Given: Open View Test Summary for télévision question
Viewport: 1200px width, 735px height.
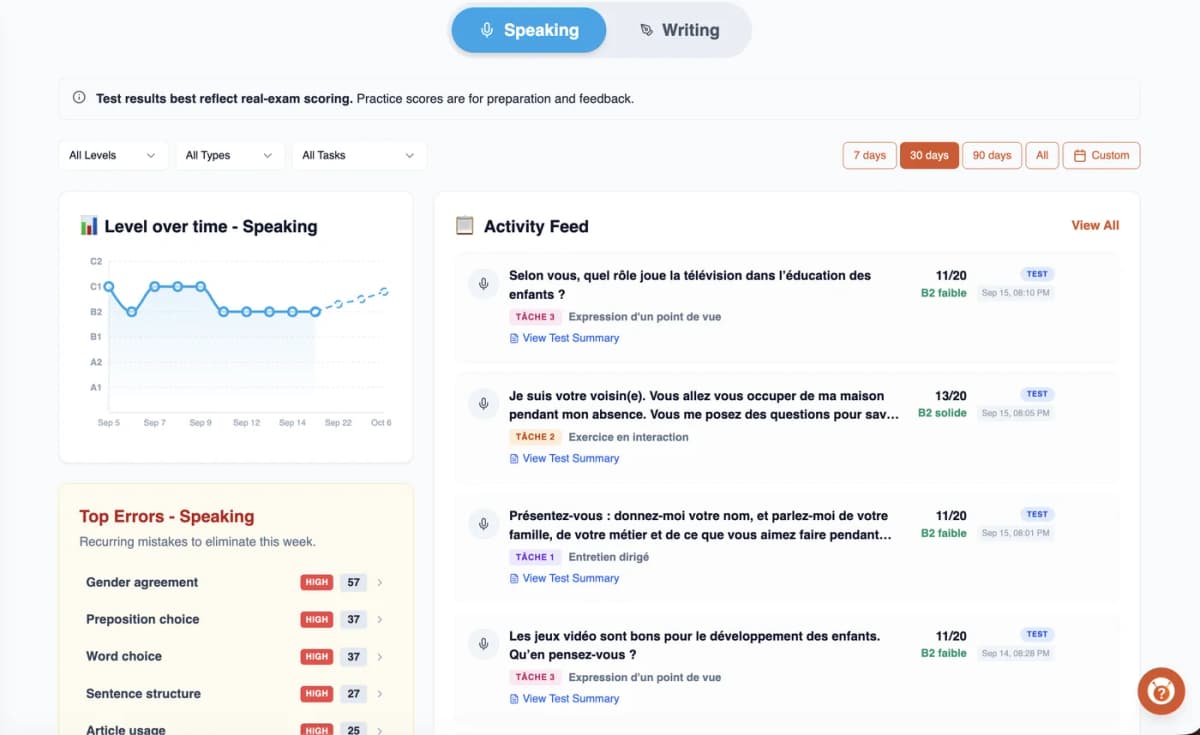Looking at the screenshot, I should (x=564, y=338).
